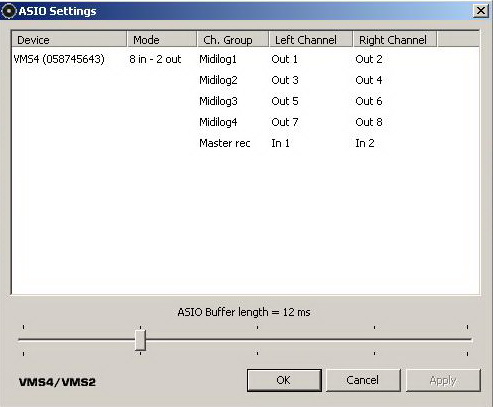This screenshot has height=407, width=493.
Task: Select the VMS4 (058745643) device entry
Action: pyautogui.click(x=59, y=59)
